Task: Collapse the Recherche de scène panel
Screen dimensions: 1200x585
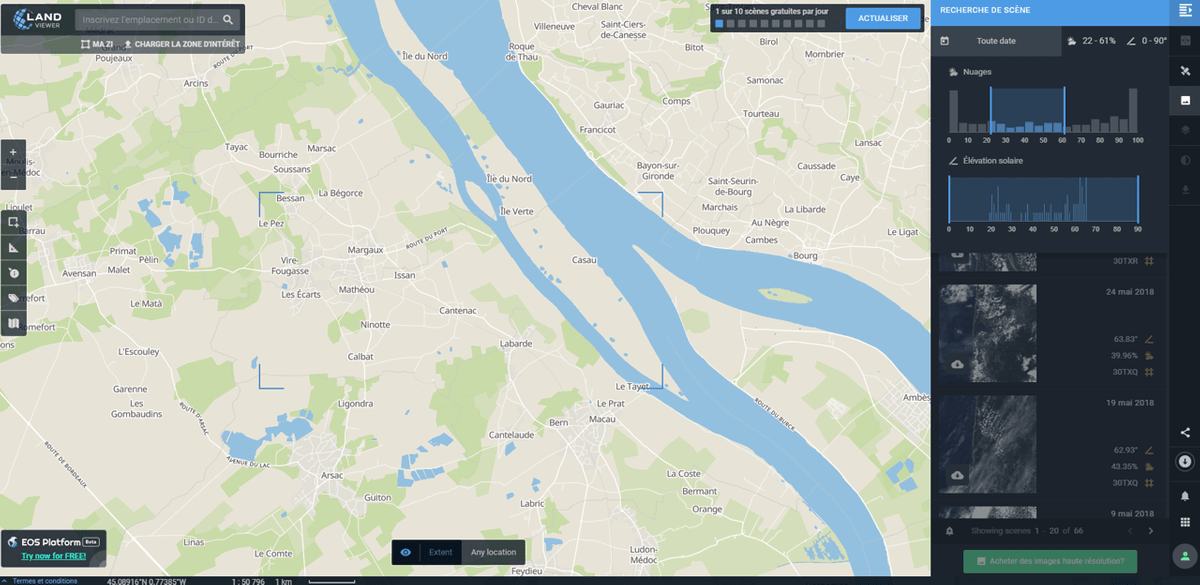Action: coord(1184,12)
